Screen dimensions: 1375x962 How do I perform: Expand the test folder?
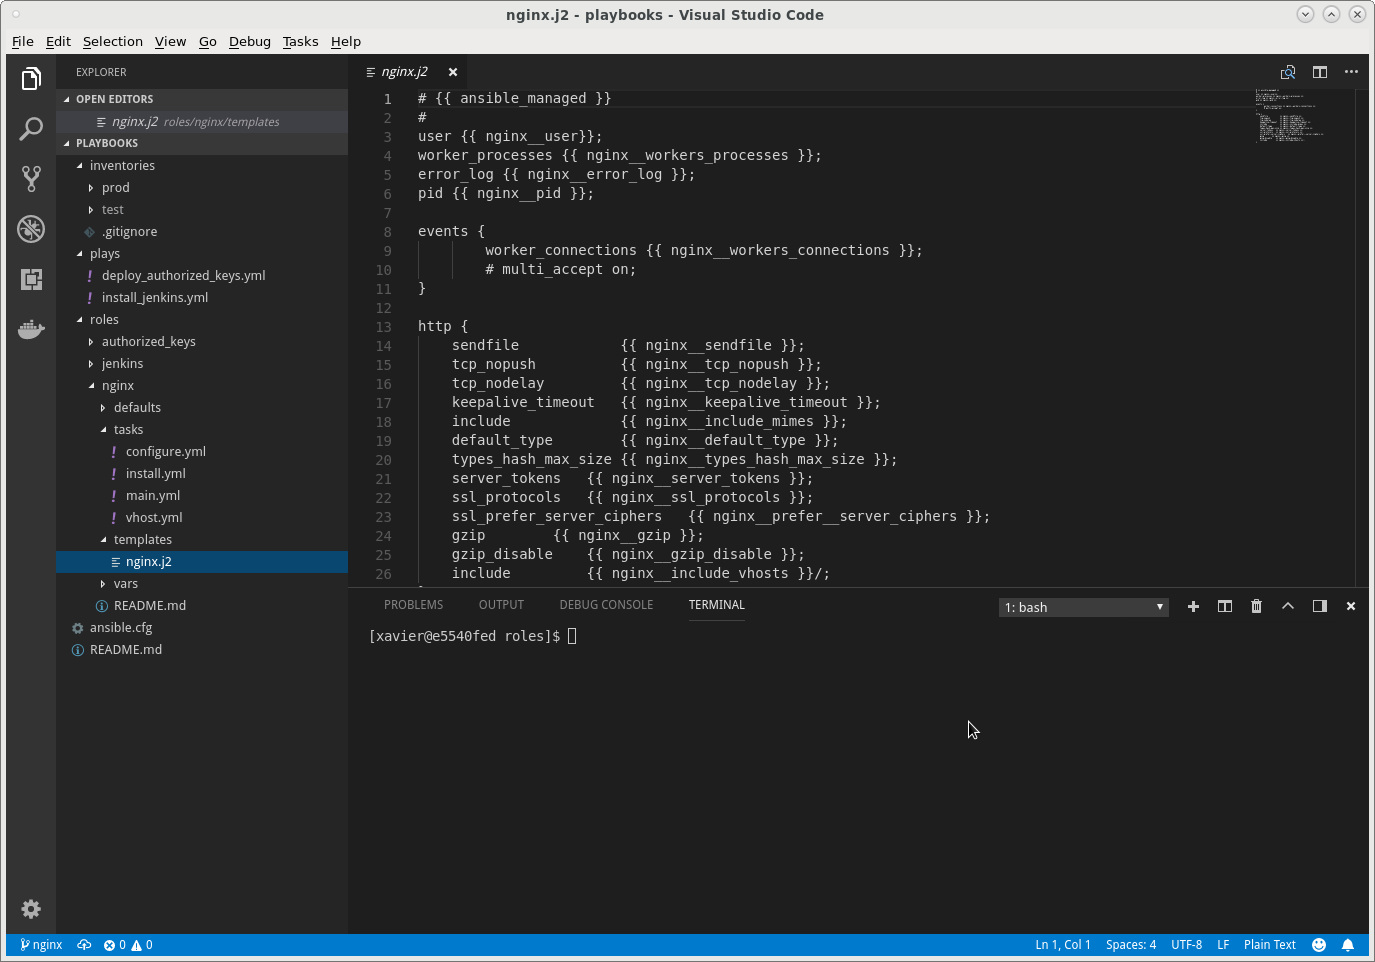[202, 210]
